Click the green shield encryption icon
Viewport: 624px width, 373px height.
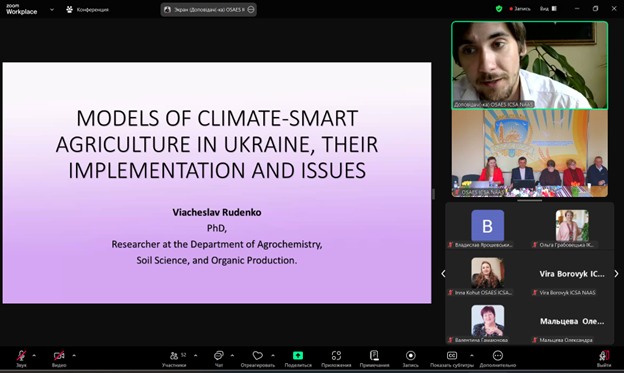[x=499, y=9]
